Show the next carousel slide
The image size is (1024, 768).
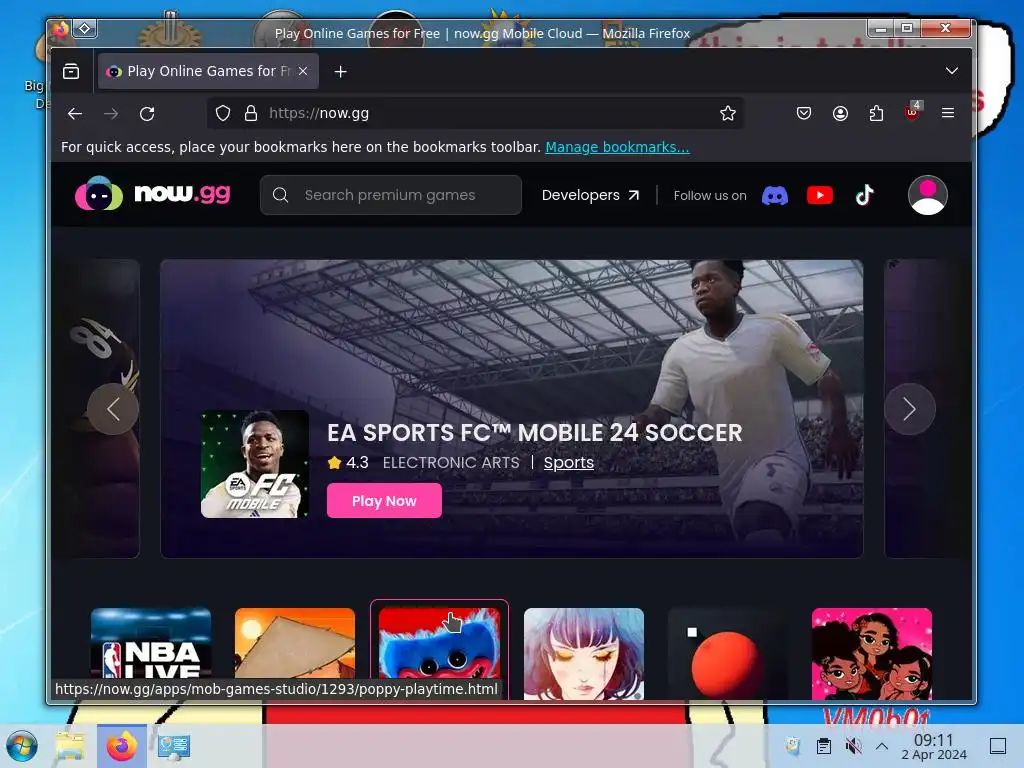tap(910, 409)
